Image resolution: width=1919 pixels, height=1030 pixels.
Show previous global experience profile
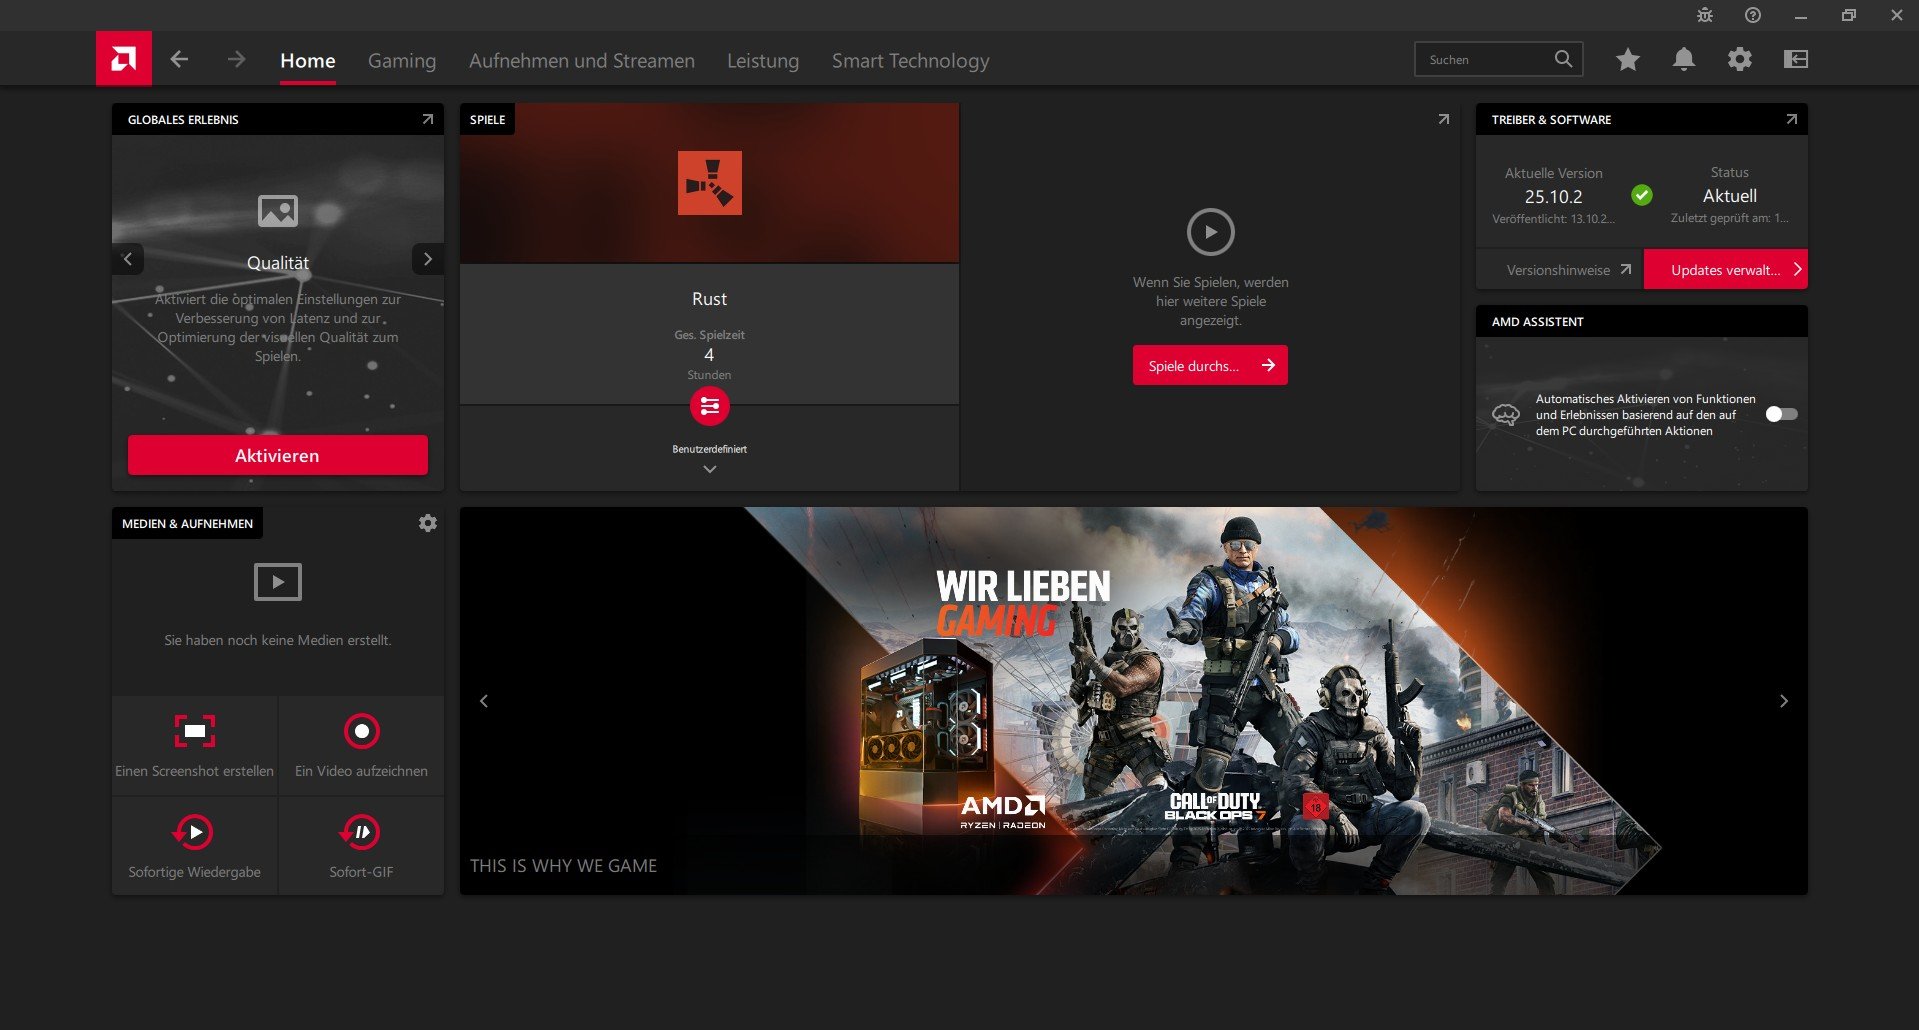tap(128, 259)
